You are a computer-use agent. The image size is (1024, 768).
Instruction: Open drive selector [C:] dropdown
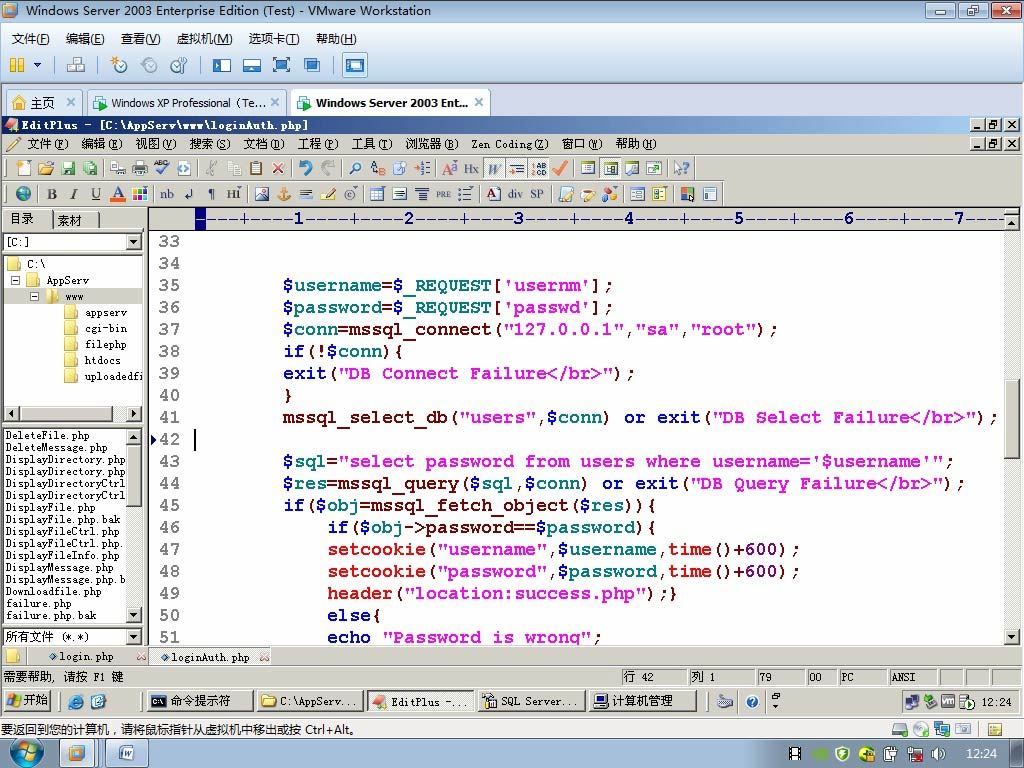coord(133,242)
